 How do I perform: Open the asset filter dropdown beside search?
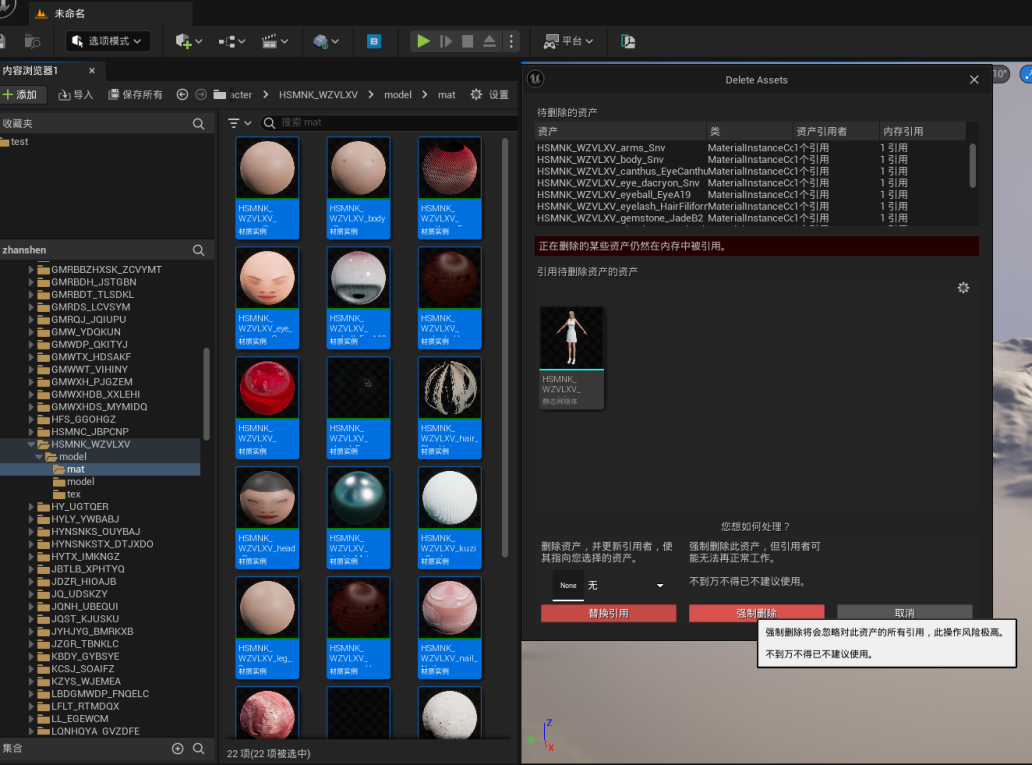pyautogui.click(x=238, y=123)
